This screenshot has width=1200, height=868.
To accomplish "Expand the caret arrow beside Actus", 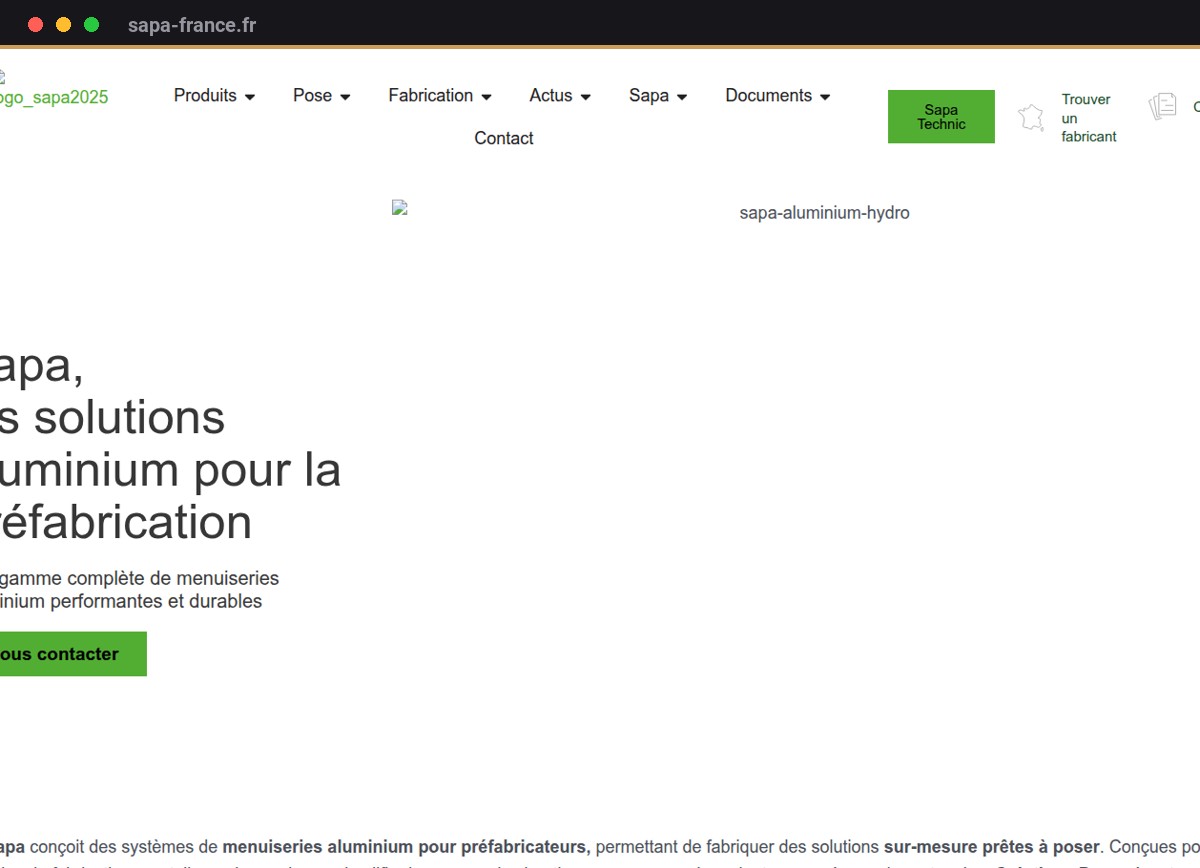I will point(585,97).
